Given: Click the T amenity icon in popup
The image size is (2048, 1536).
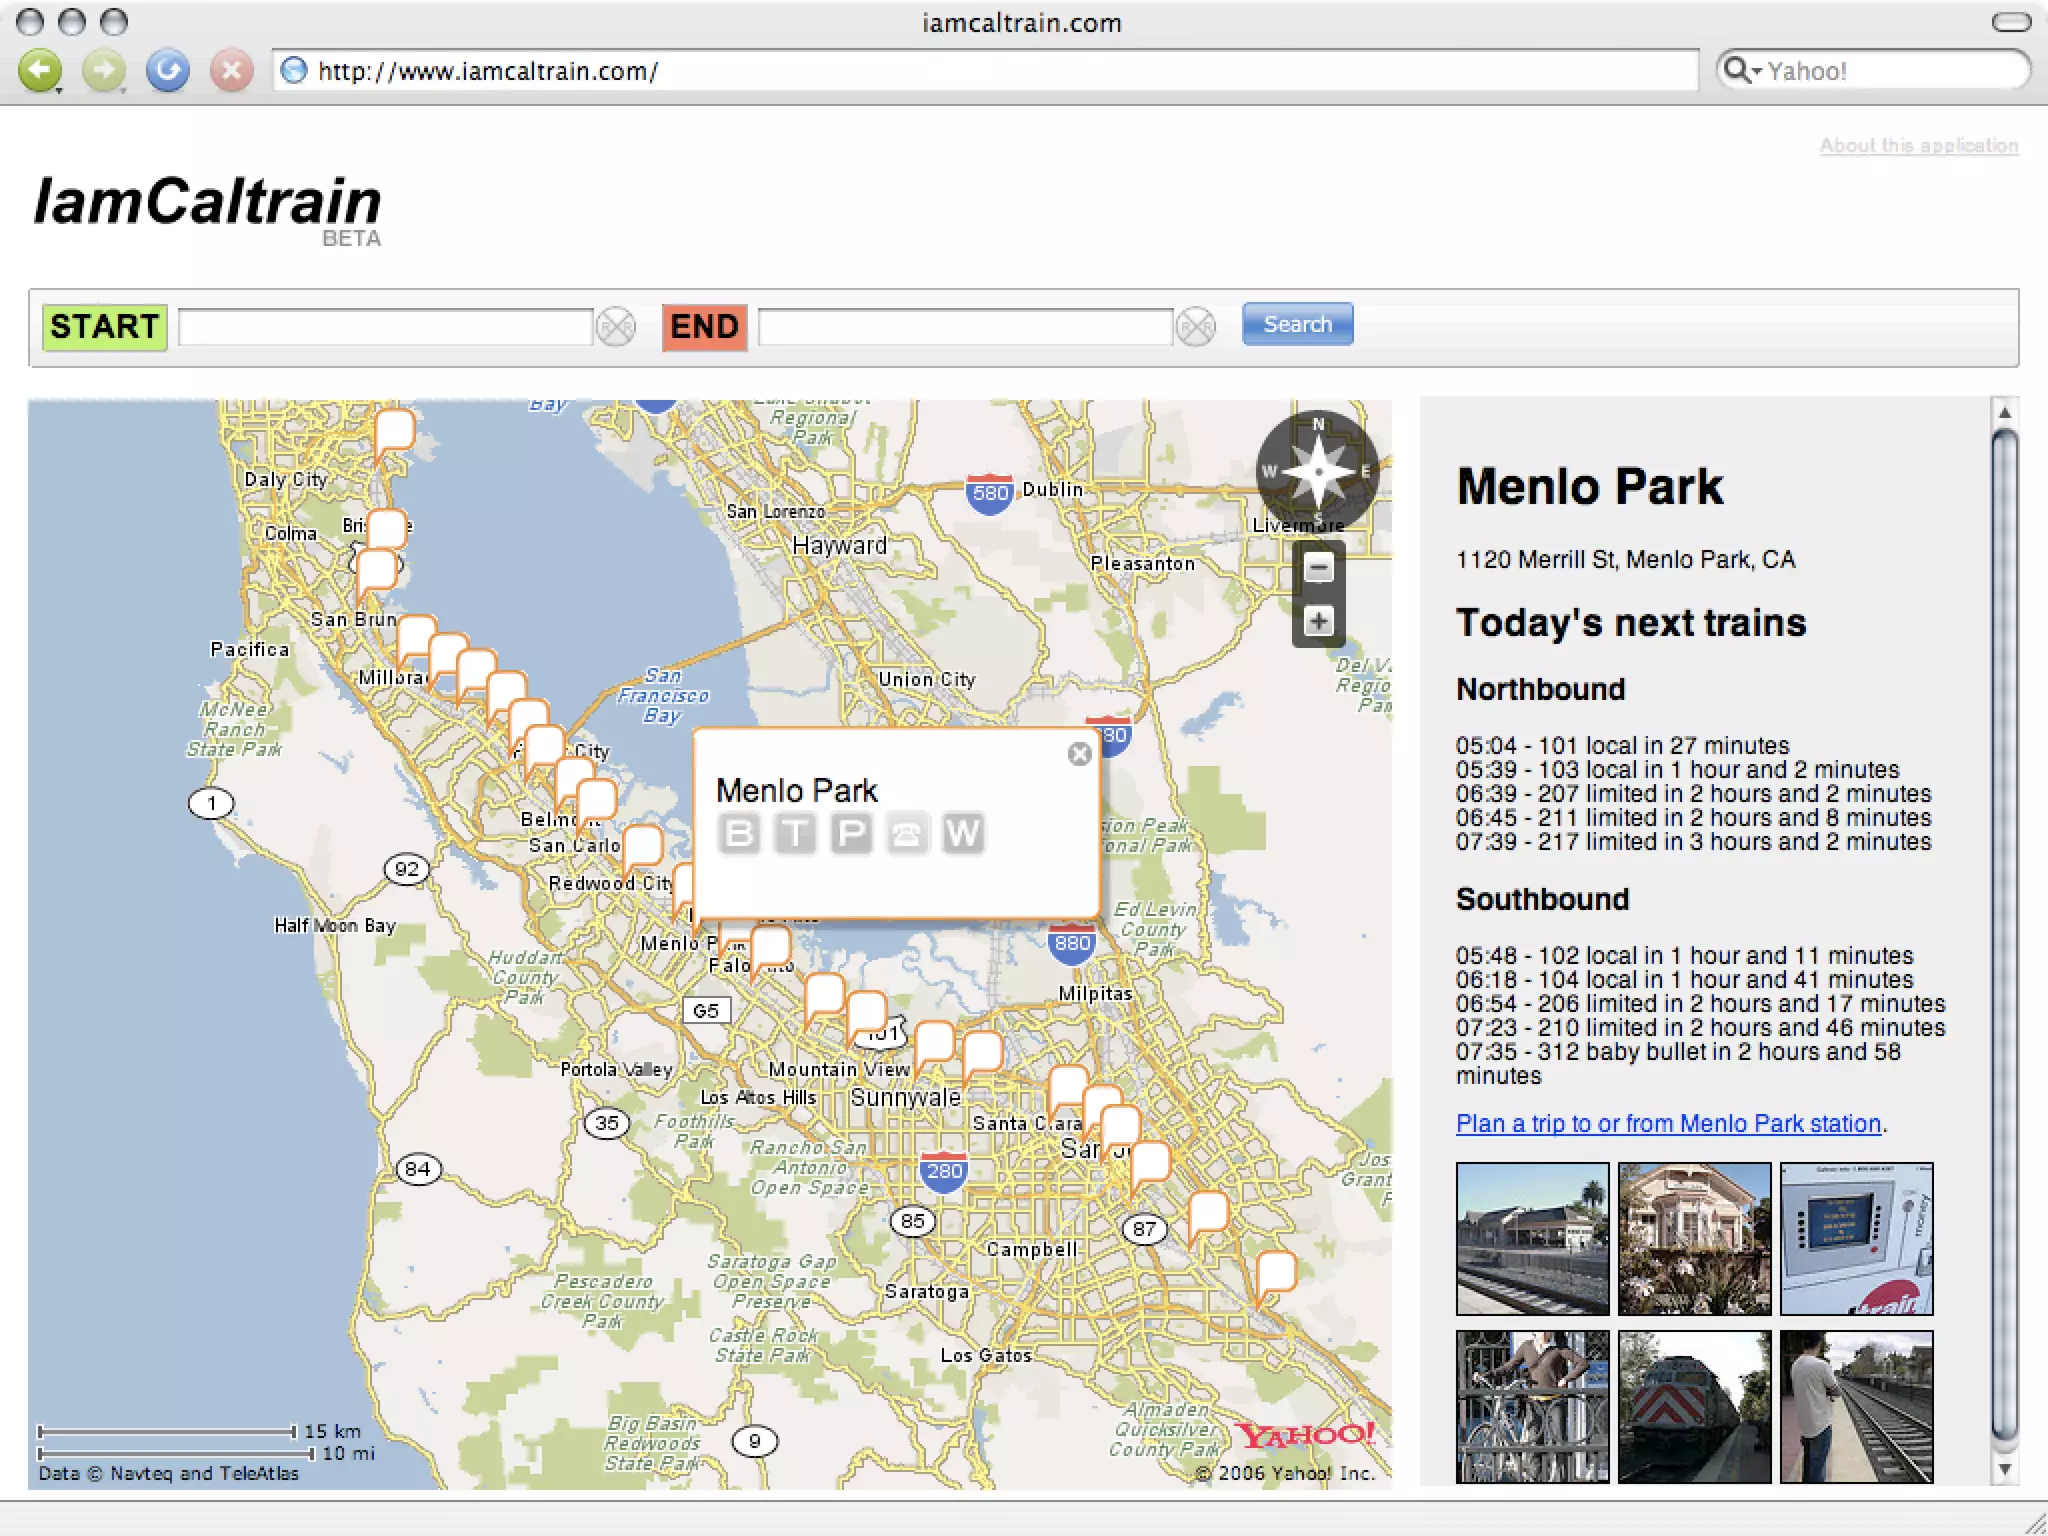Looking at the screenshot, I should pyautogui.click(x=795, y=833).
